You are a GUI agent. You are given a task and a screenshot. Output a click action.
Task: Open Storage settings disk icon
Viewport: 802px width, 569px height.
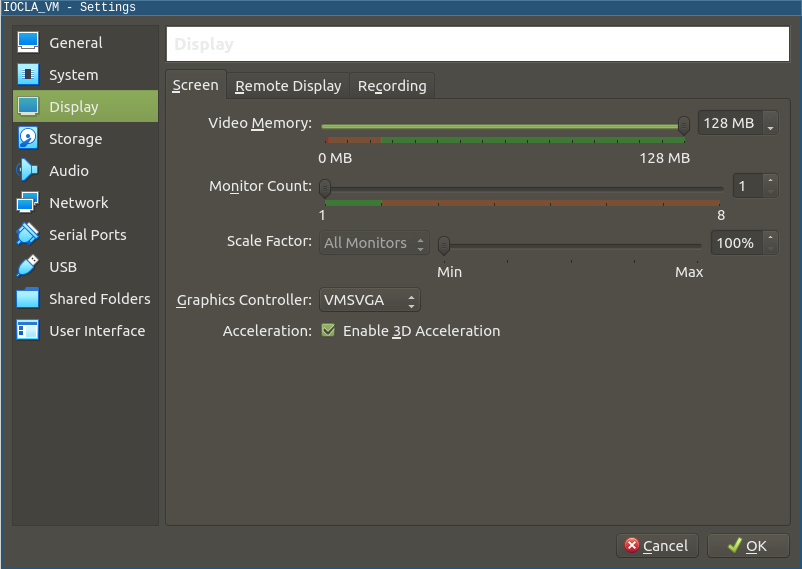point(28,139)
